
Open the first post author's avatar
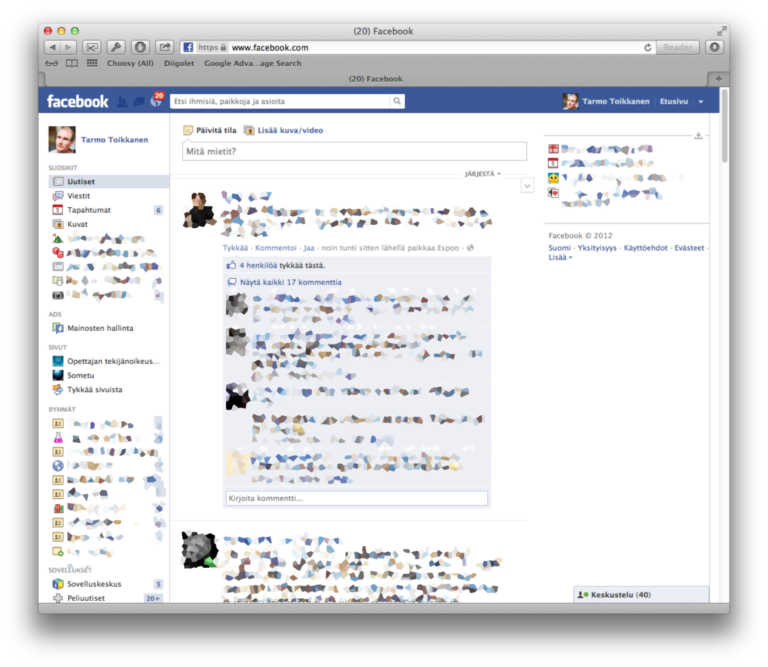[x=199, y=210]
